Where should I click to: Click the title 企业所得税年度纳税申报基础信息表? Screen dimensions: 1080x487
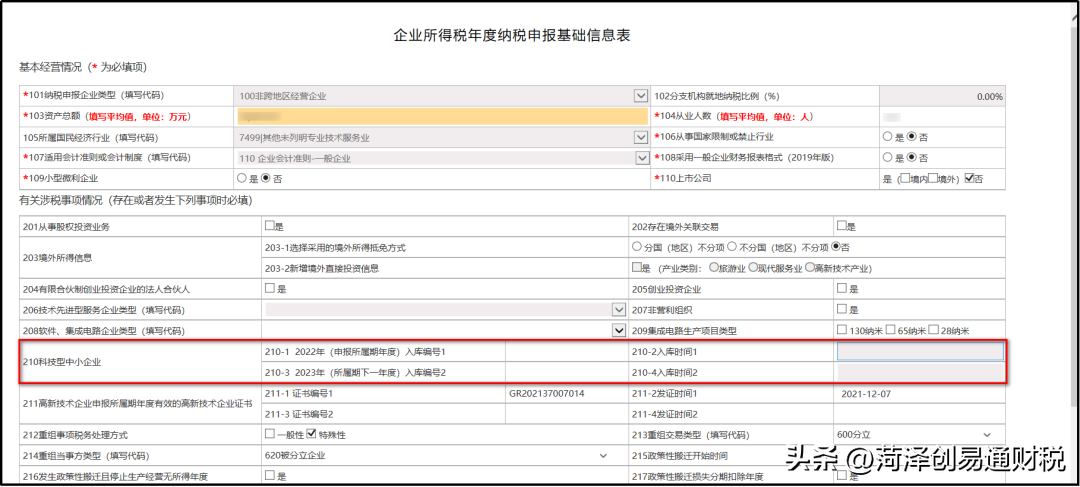512,35
